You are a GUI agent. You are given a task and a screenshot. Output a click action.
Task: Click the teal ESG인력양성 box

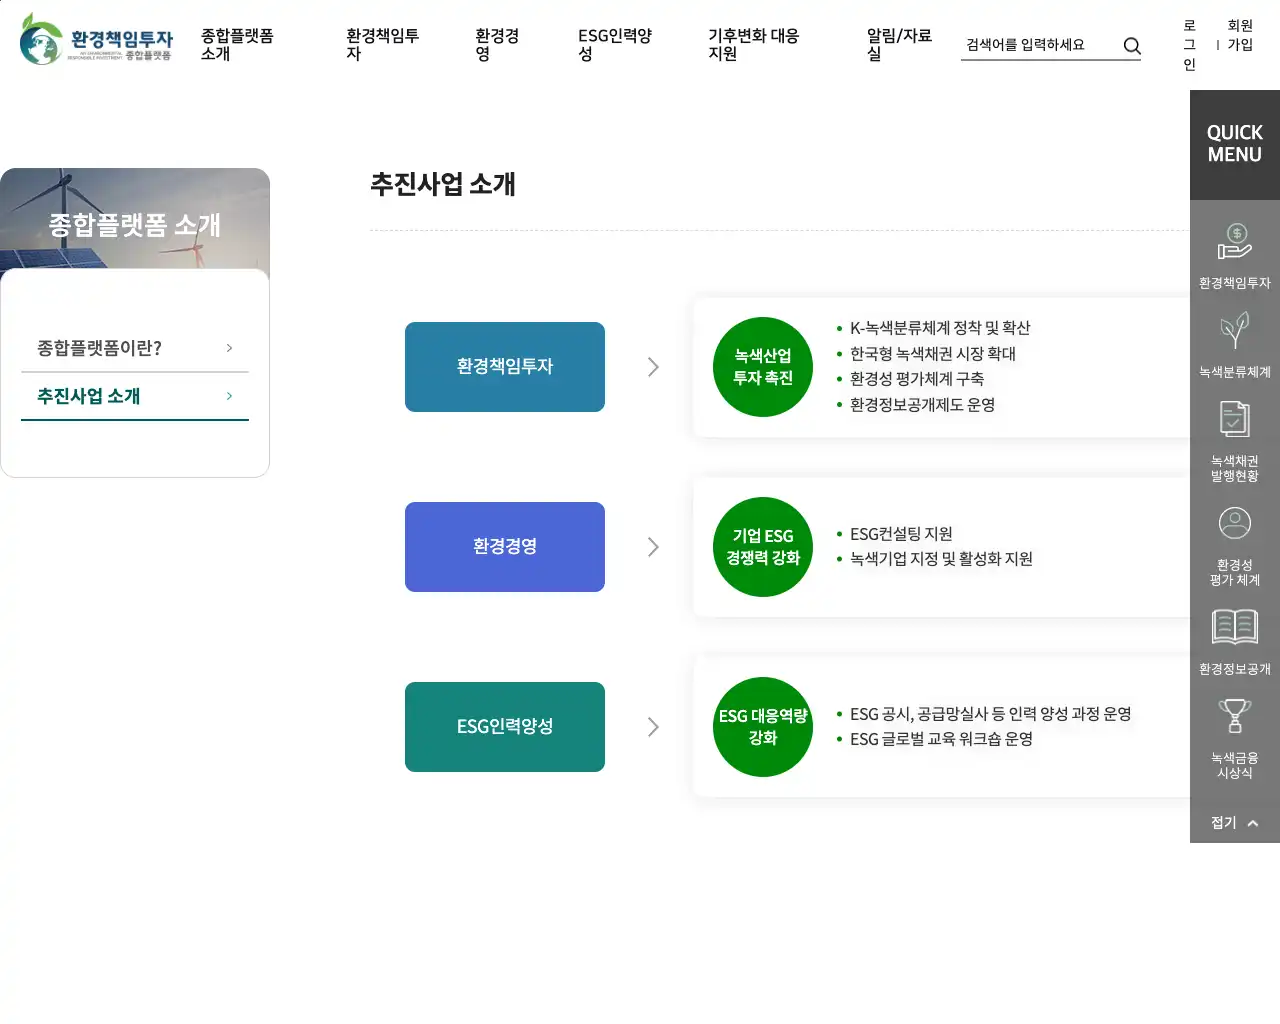[504, 727]
